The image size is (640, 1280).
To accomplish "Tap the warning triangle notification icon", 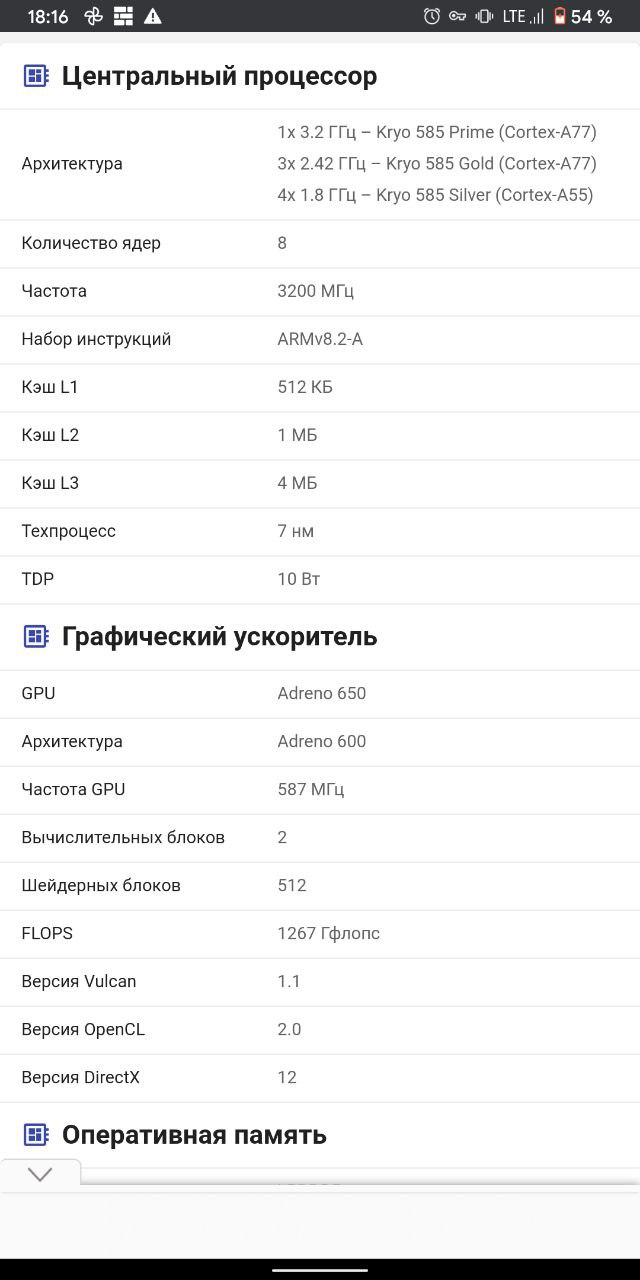I will pyautogui.click(x=152, y=16).
